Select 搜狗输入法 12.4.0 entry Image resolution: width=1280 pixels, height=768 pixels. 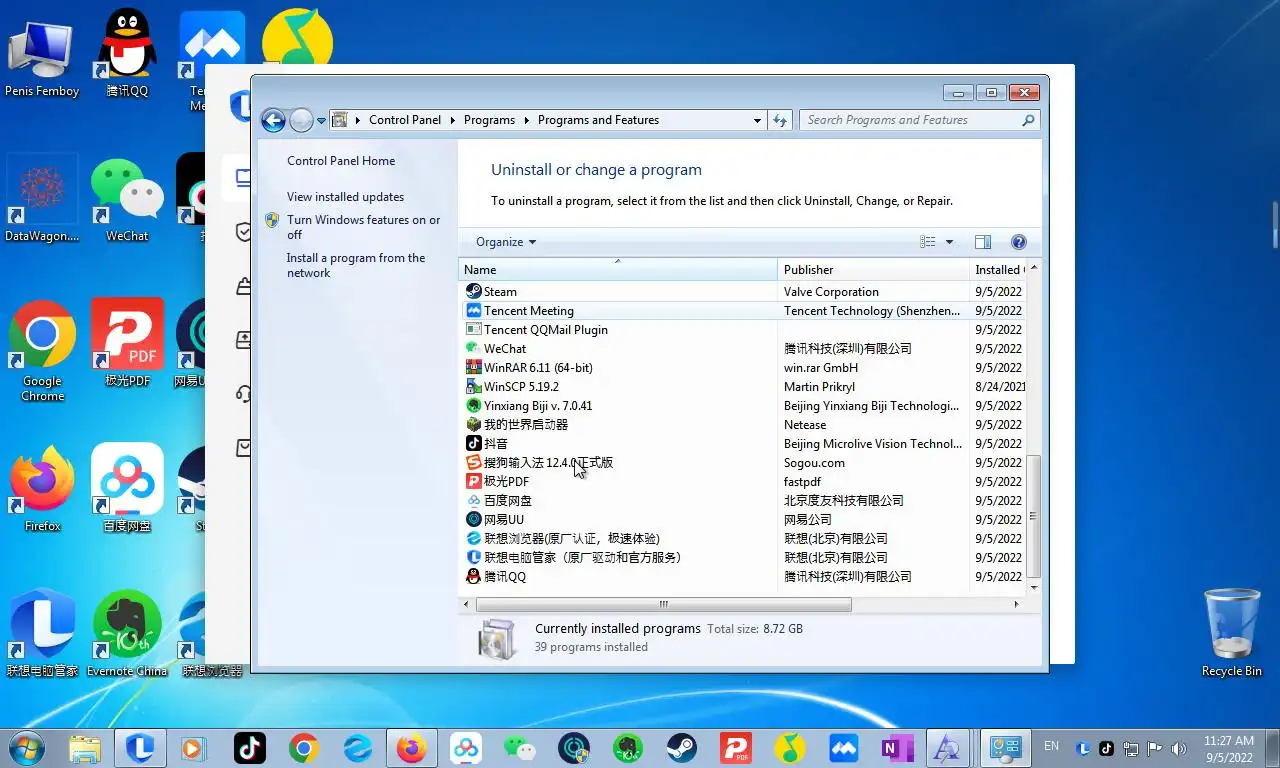point(743,463)
